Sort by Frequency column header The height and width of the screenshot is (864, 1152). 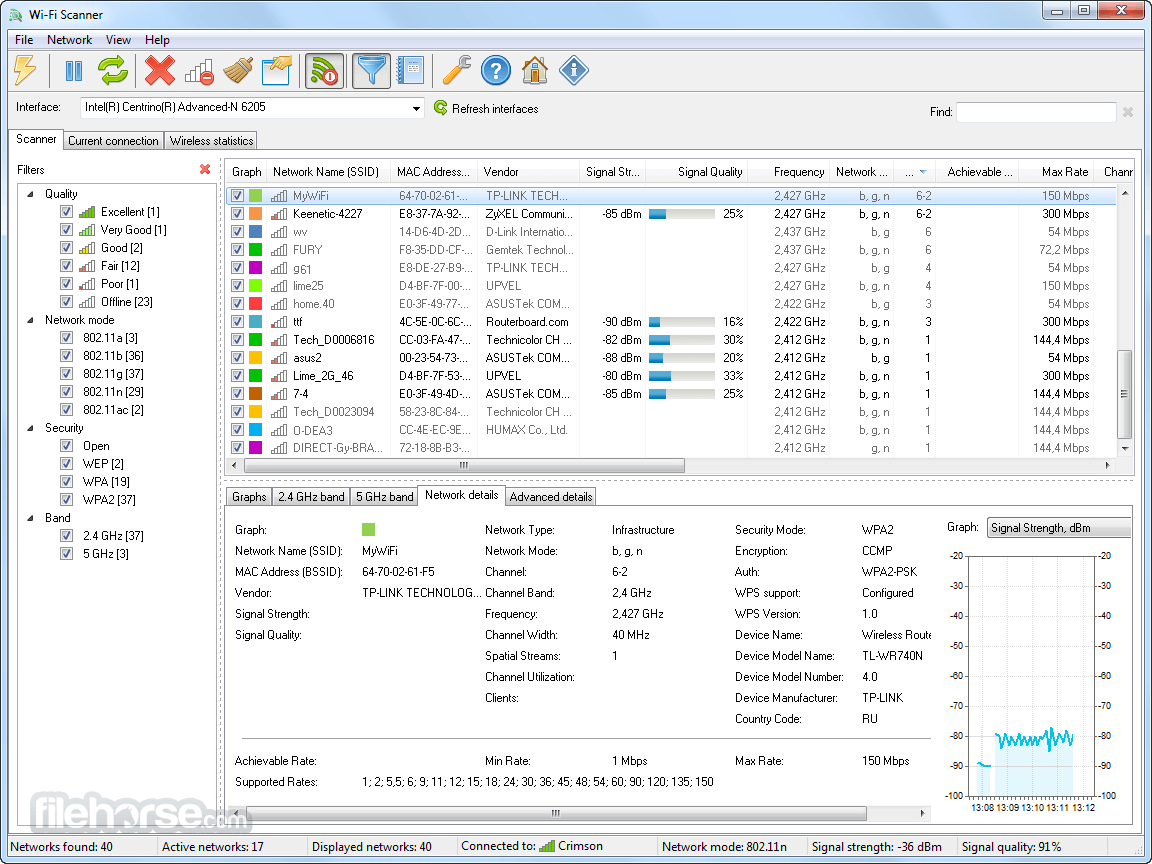pos(789,172)
